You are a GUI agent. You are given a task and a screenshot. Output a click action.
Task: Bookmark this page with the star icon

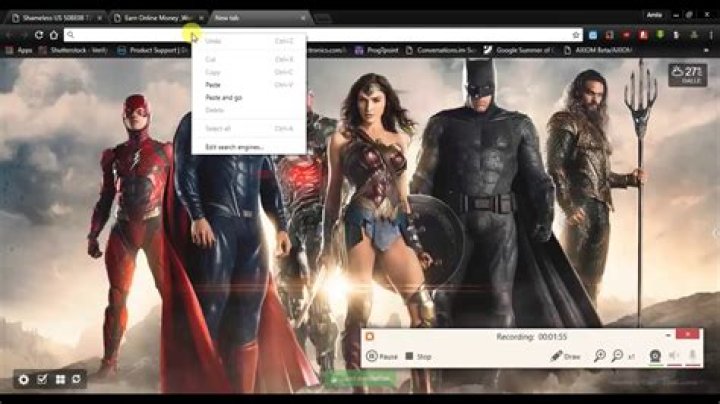[x=576, y=35]
